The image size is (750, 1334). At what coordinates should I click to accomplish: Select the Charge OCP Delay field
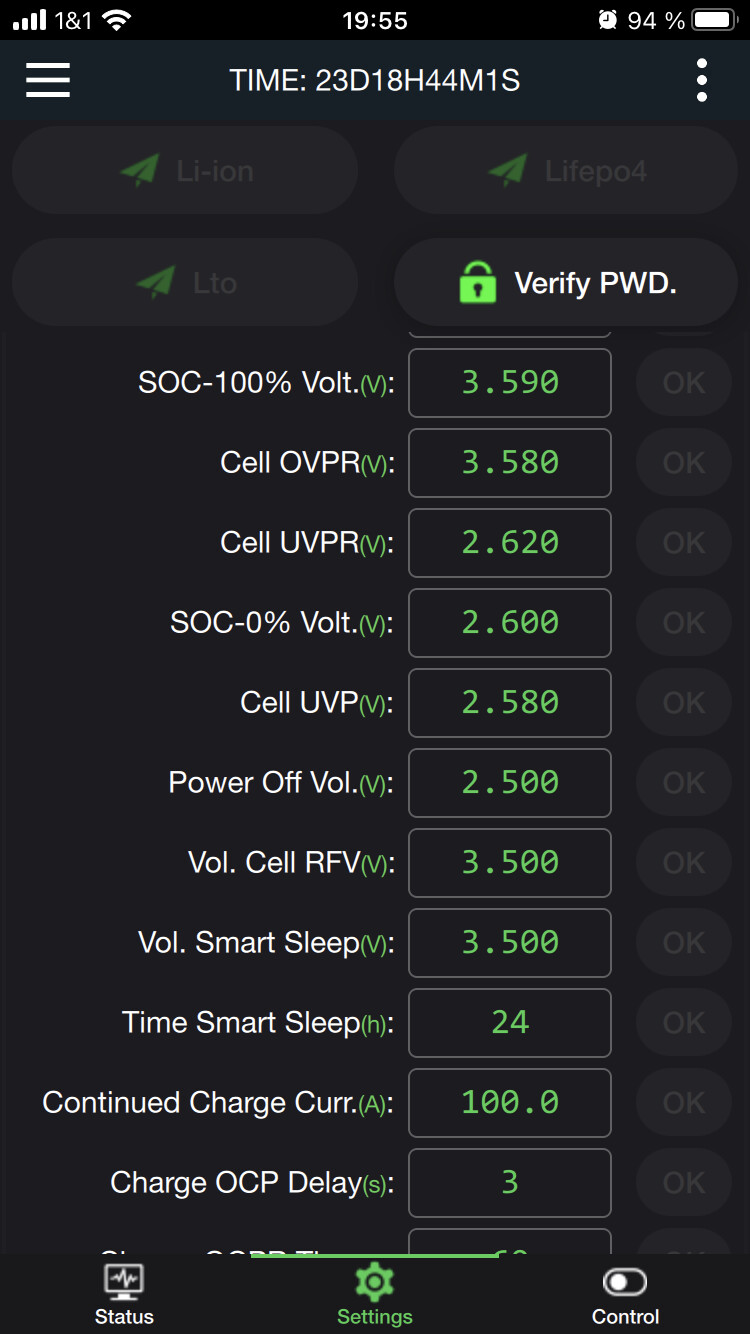pos(510,1183)
